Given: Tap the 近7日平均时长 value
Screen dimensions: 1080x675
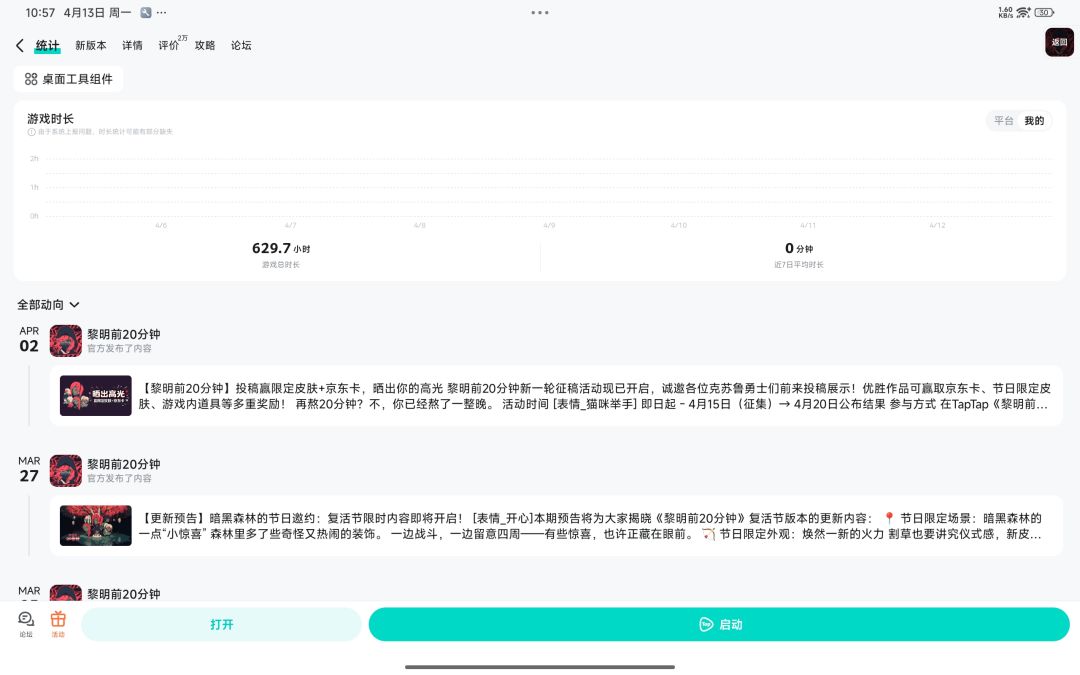Looking at the screenshot, I should coord(799,248).
